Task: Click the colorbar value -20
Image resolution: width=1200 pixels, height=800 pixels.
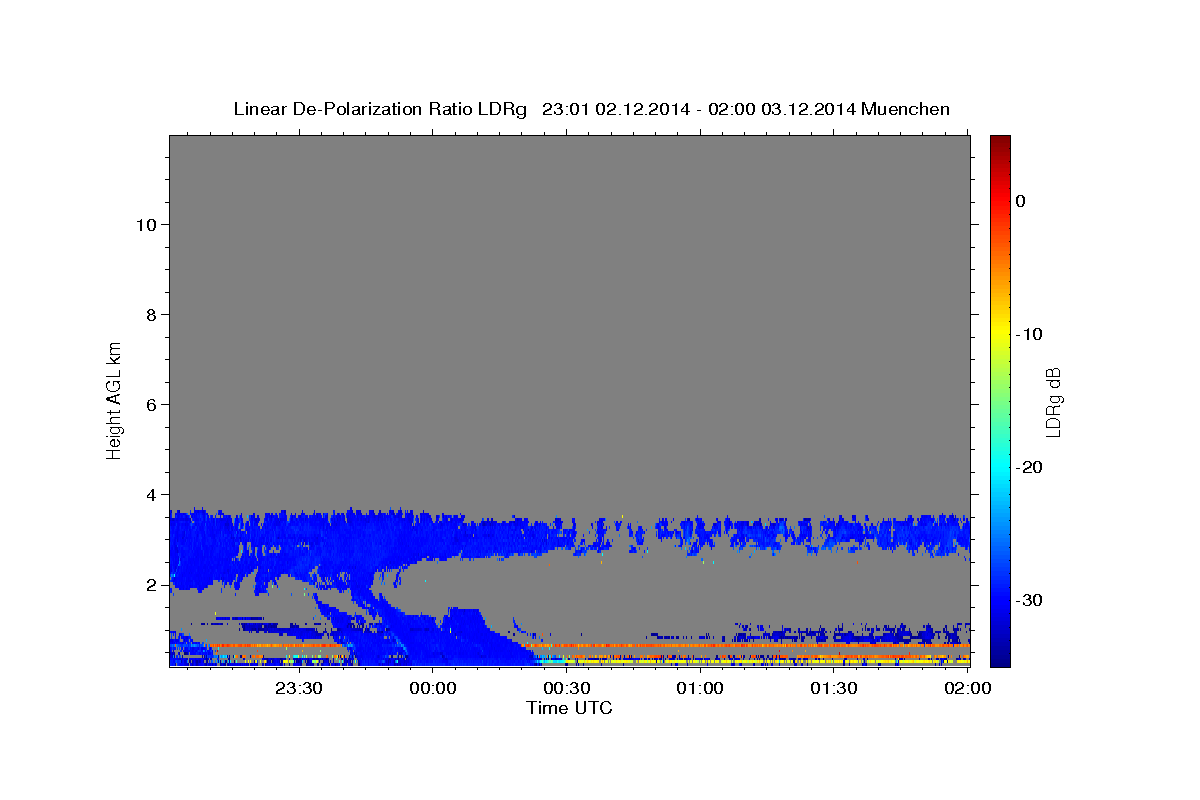Action: pos(1029,467)
